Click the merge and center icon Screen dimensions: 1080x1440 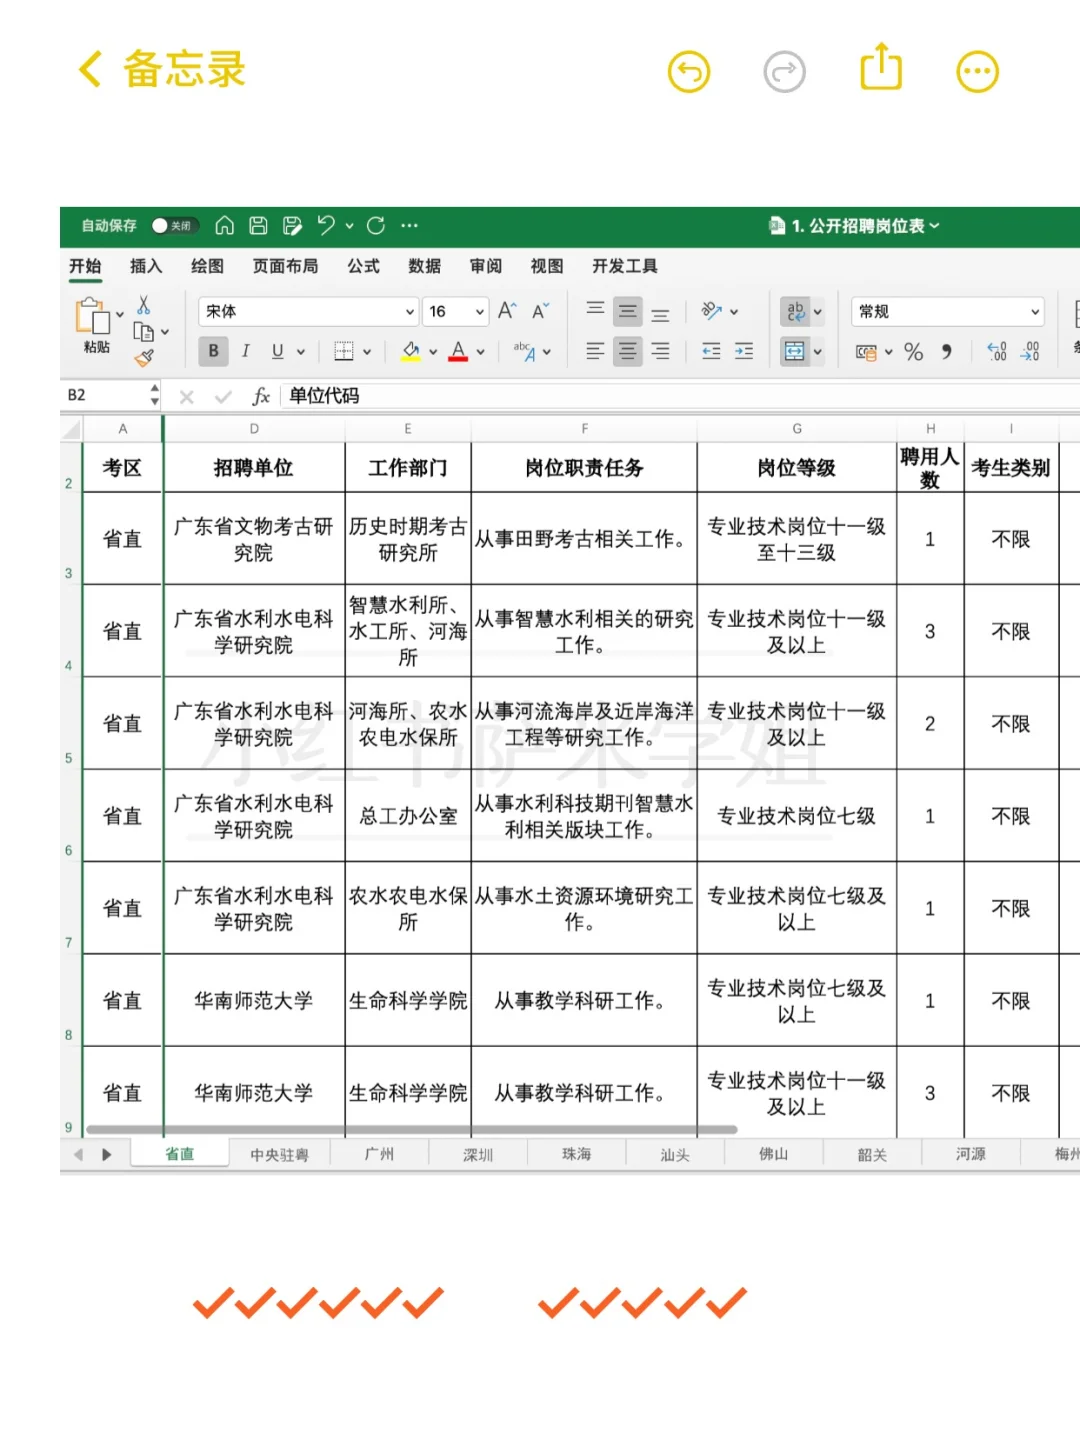pyautogui.click(x=795, y=351)
